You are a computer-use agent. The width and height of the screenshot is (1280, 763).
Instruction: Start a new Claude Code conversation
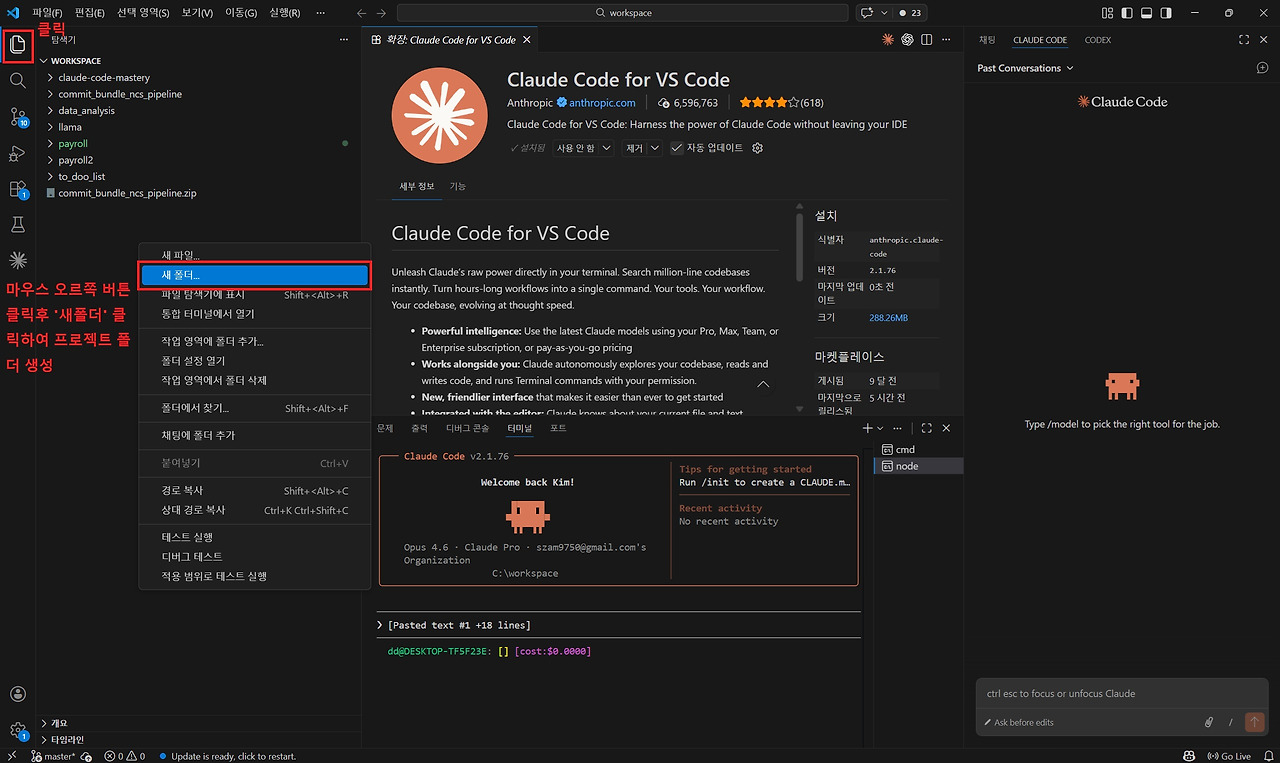1262,68
